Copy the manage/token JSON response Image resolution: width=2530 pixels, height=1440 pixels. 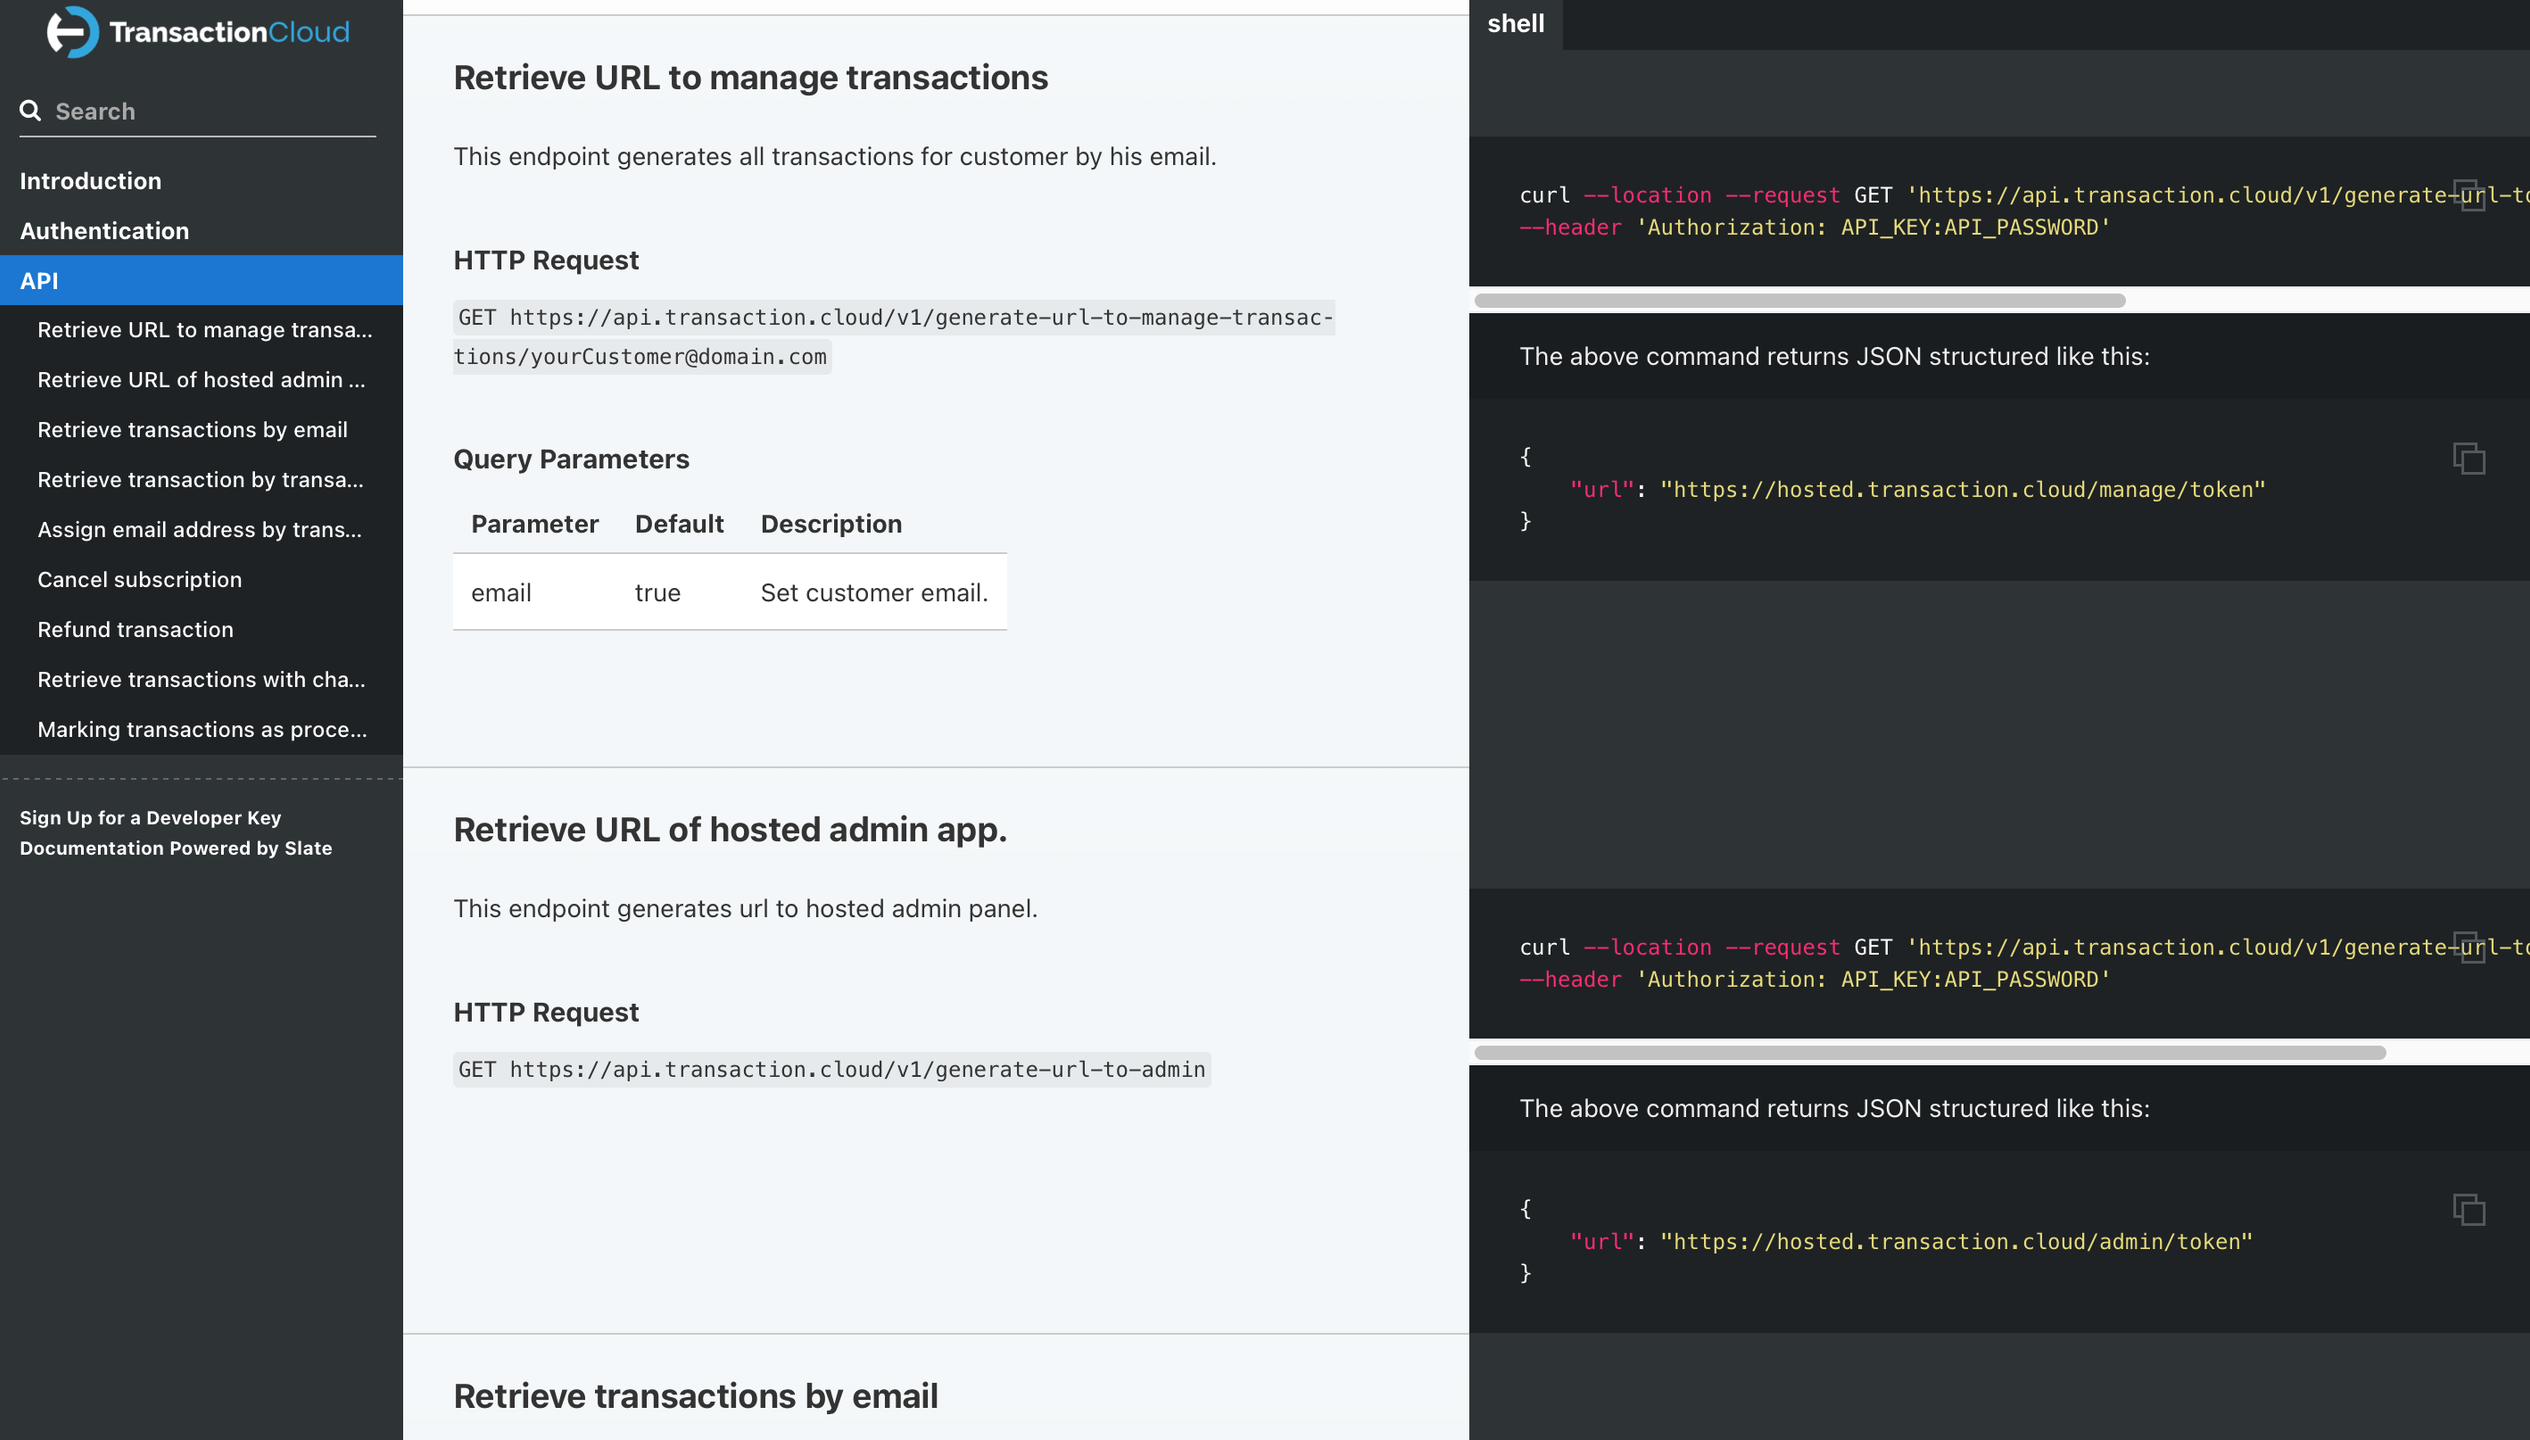tap(2468, 458)
